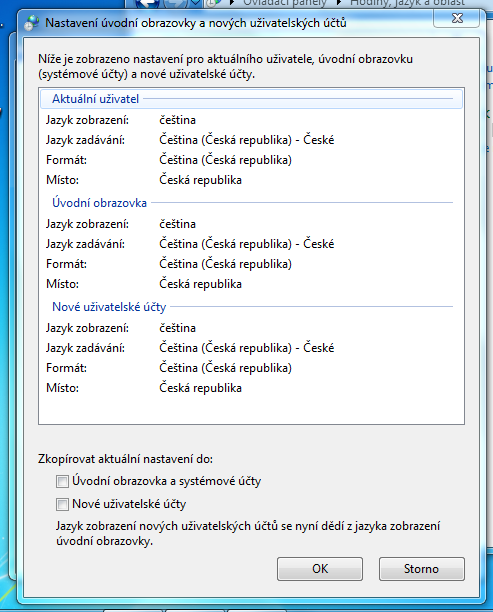Open the Ovládací panely breadcrumb item

tap(285, 3)
